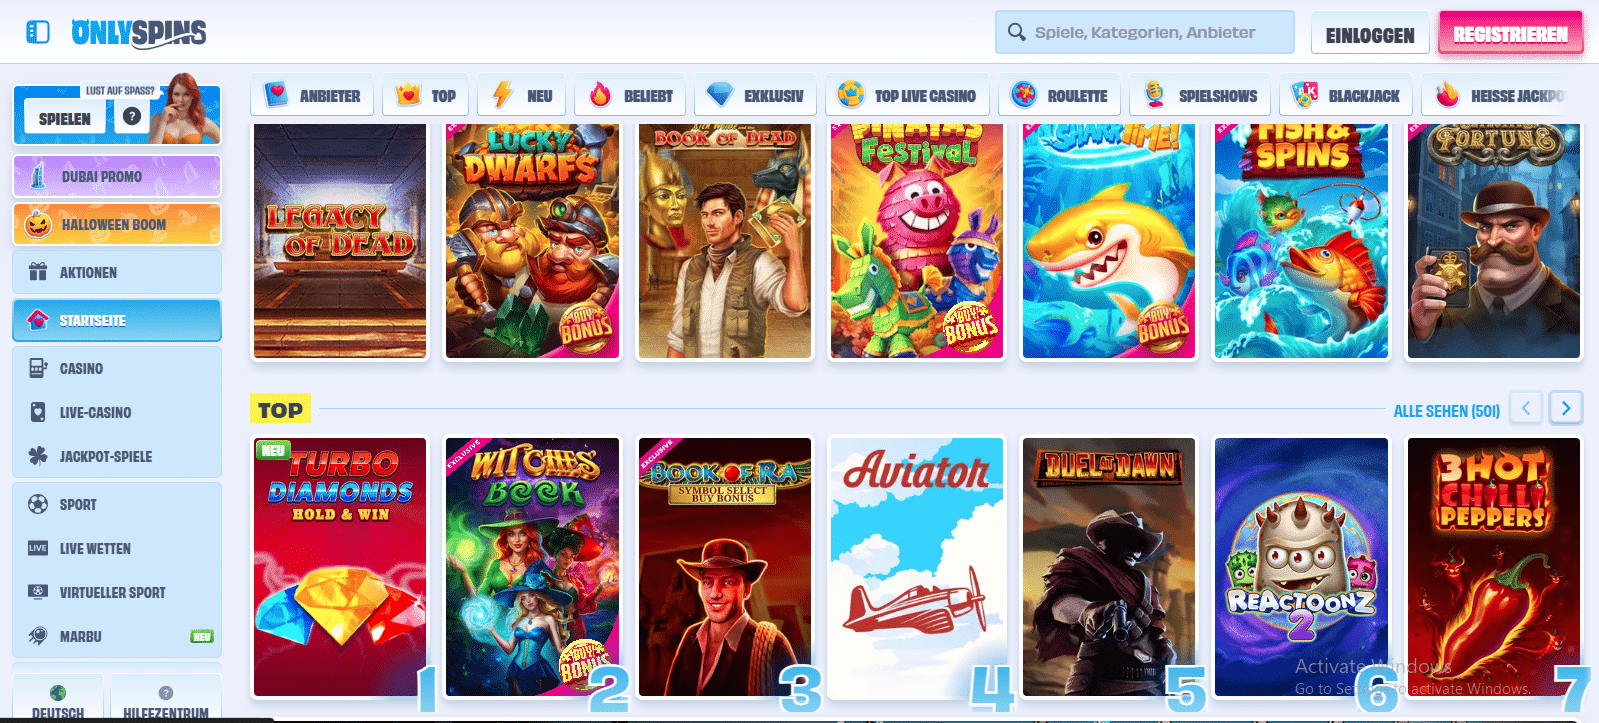Screen dimensions: 1599x723
Task: Click the OnlySpins logo
Action: coord(138,33)
